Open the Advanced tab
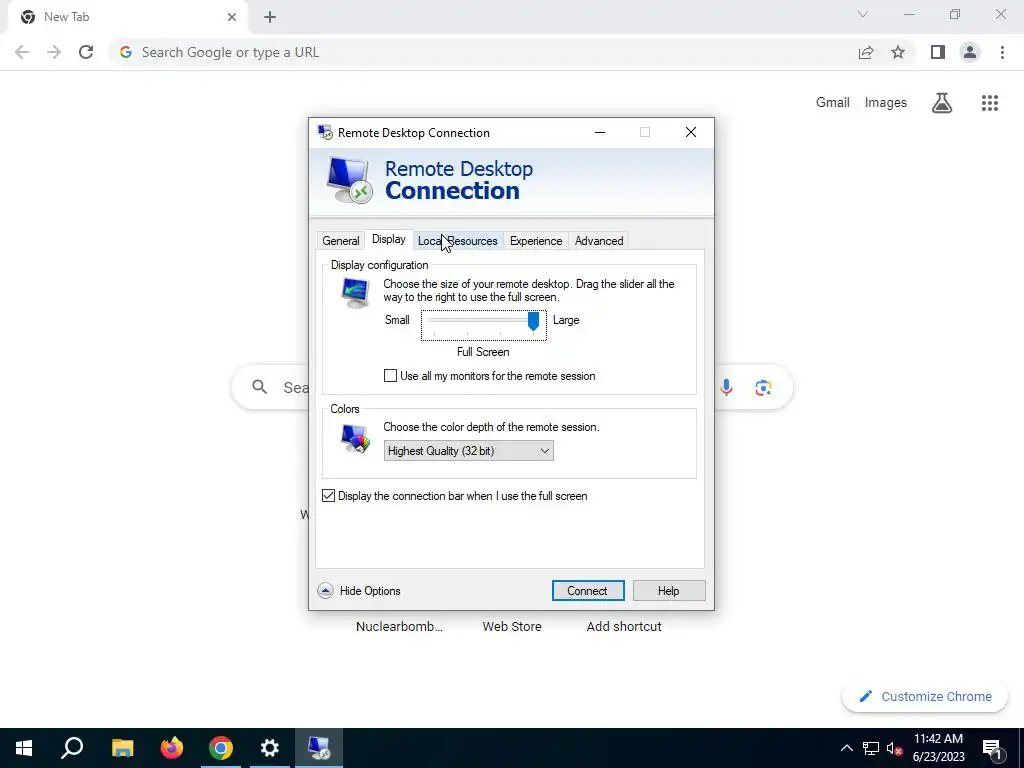Screen dimensions: 1024x768 [599, 241]
